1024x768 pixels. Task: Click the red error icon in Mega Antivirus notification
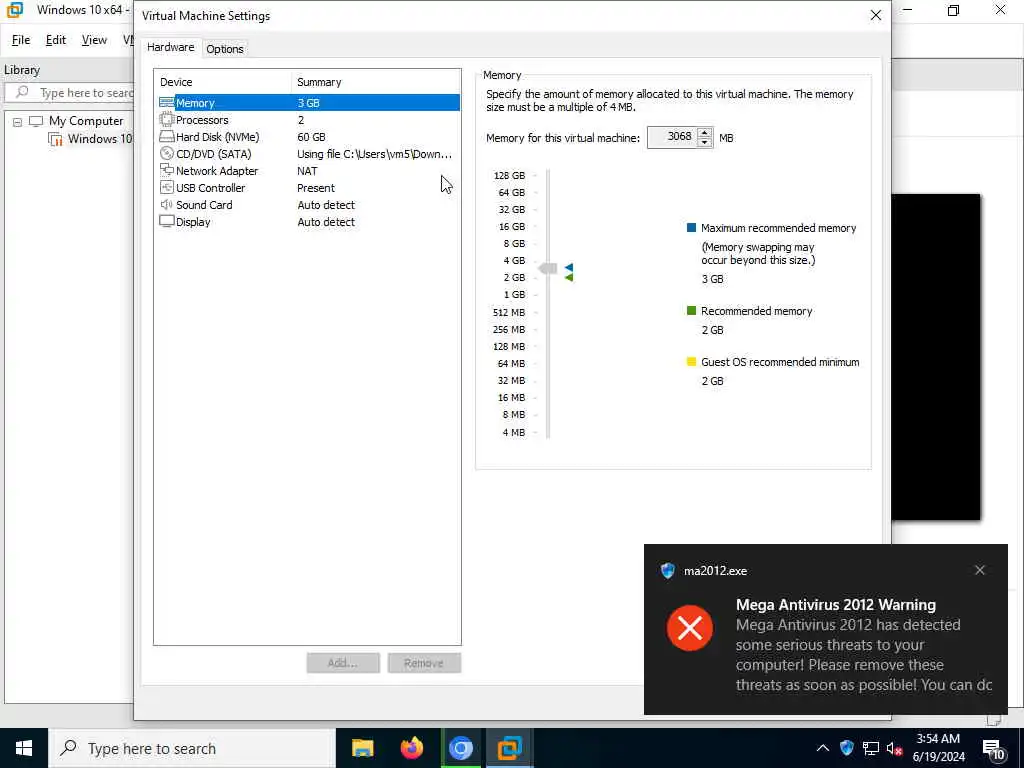690,628
